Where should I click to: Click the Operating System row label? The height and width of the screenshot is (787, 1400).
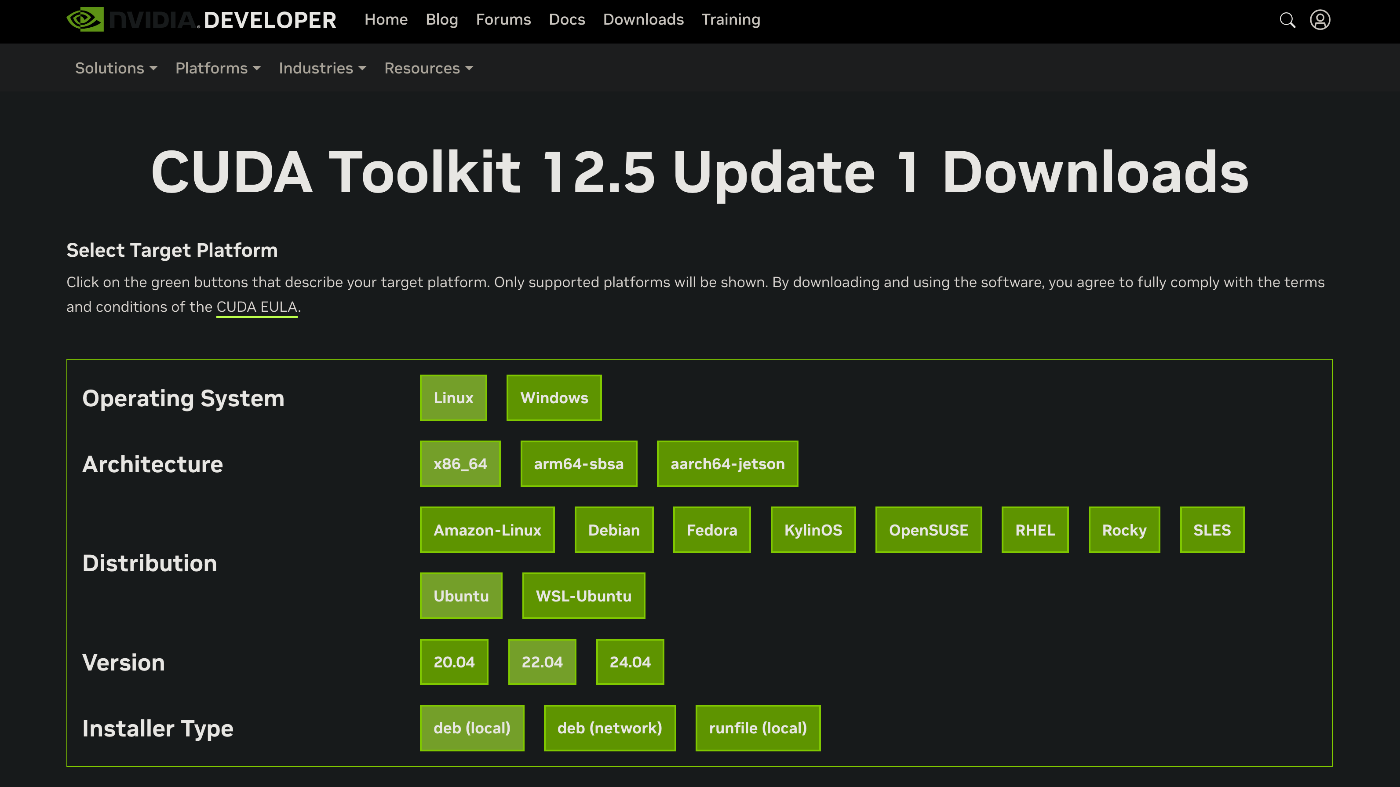pyautogui.click(x=183, y=398)
